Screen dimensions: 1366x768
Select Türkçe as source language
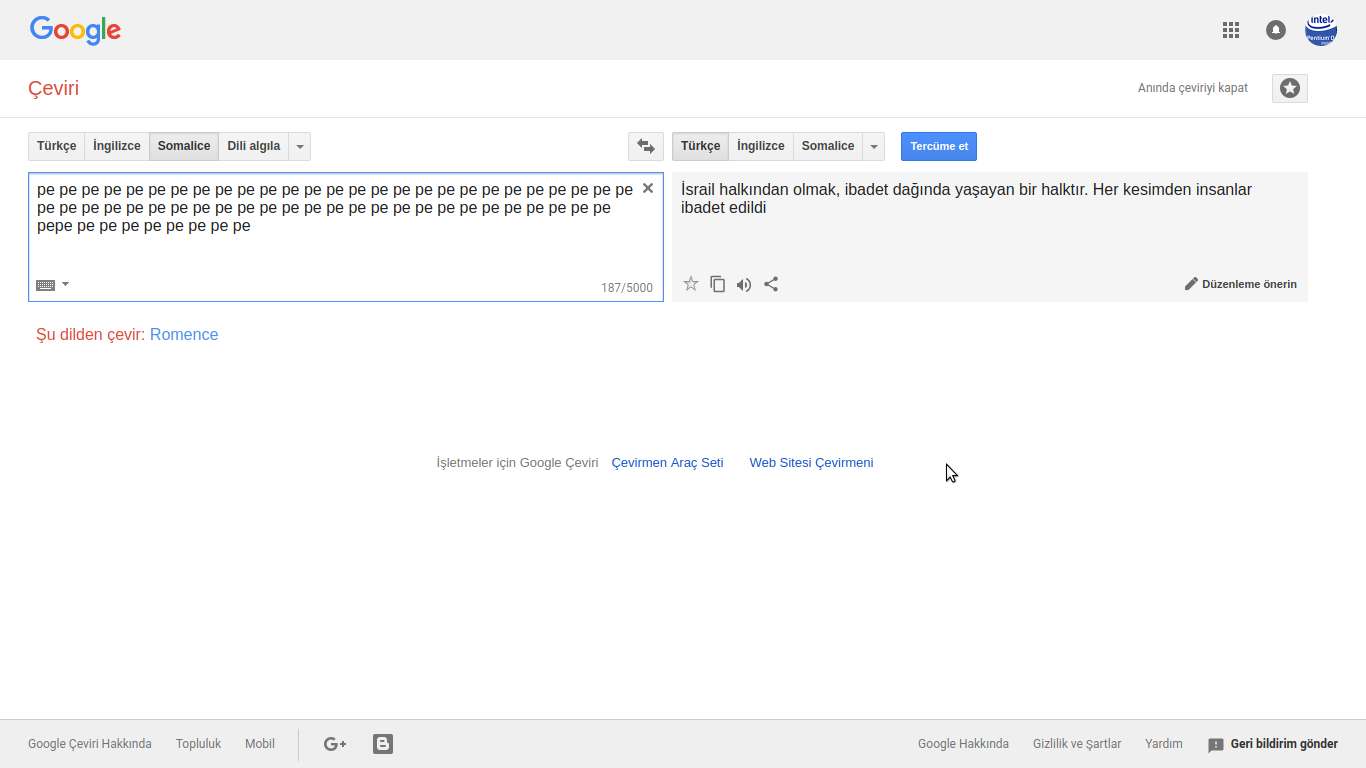(x=57, y=146)
